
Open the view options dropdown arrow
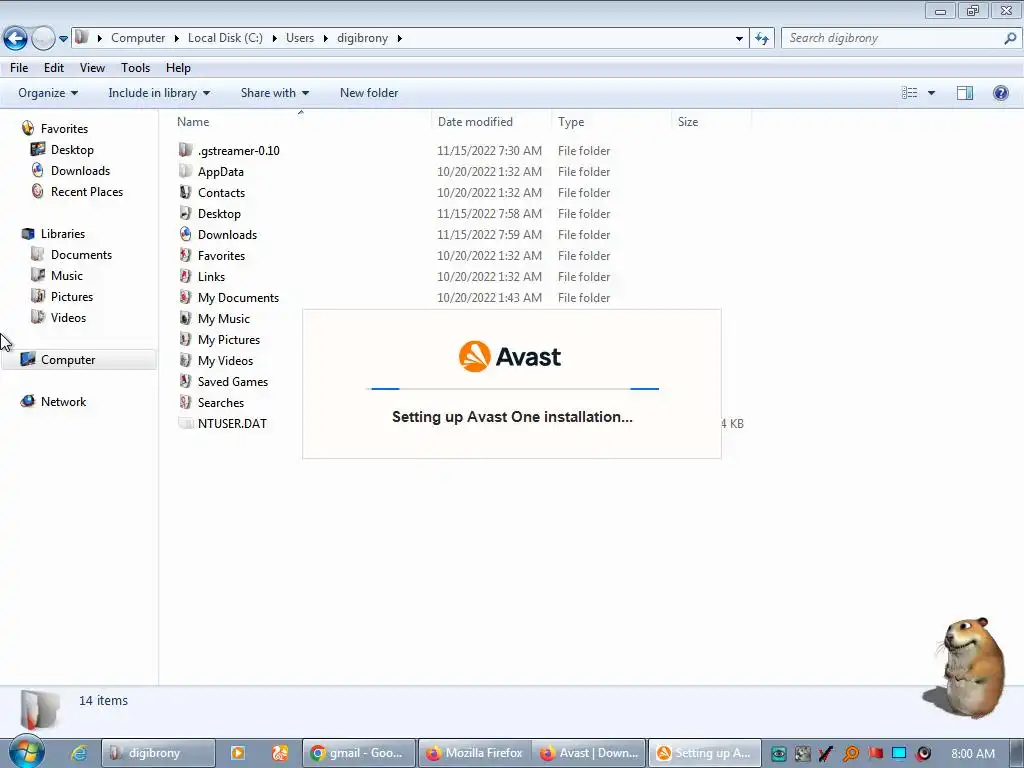(x=931, y=93)
